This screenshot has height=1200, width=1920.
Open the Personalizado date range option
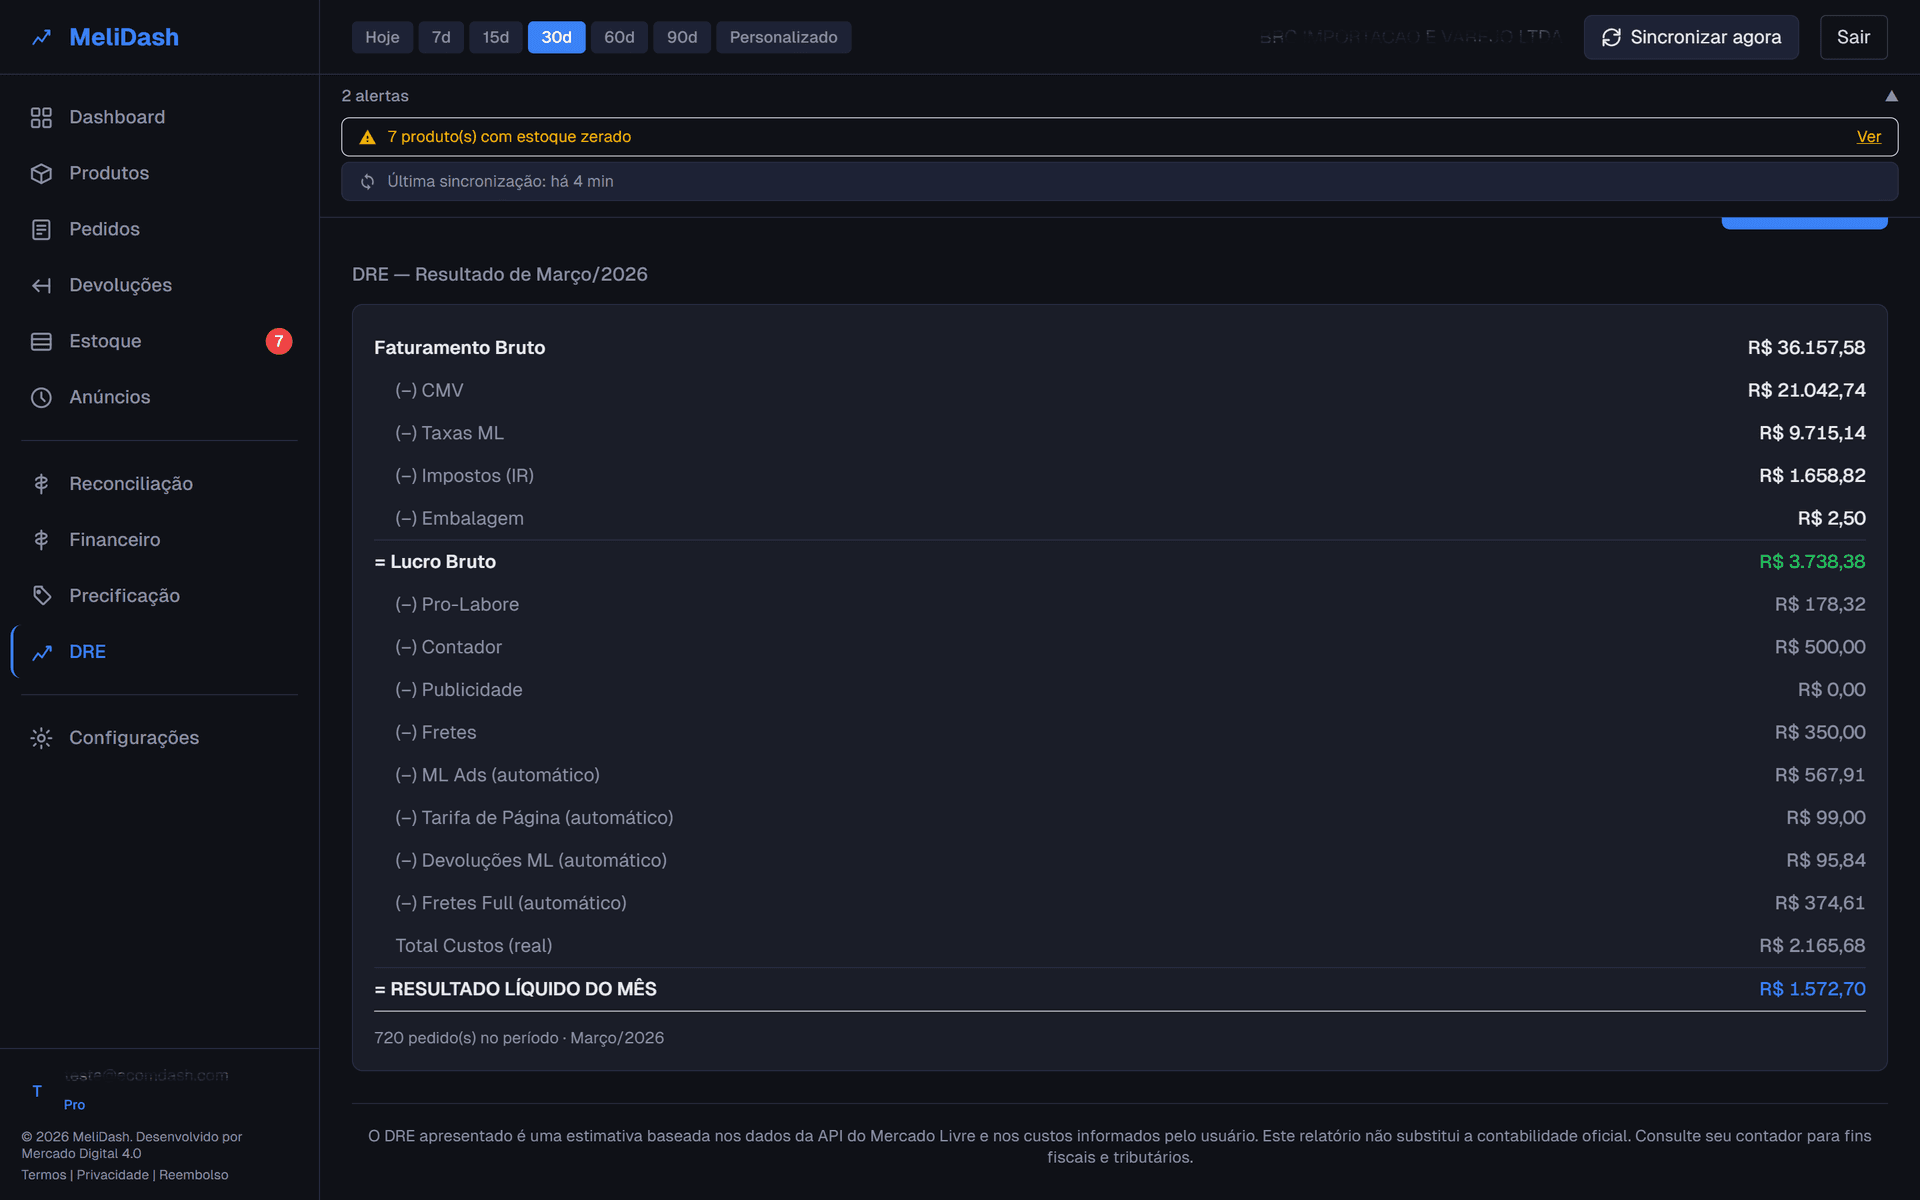click(784, 37)
